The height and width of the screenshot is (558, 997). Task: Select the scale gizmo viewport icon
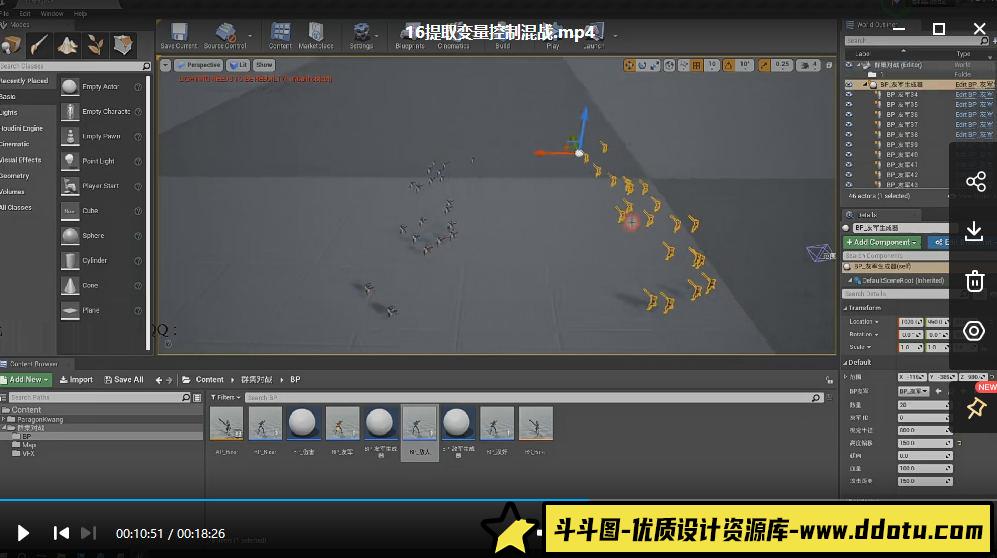654,65
